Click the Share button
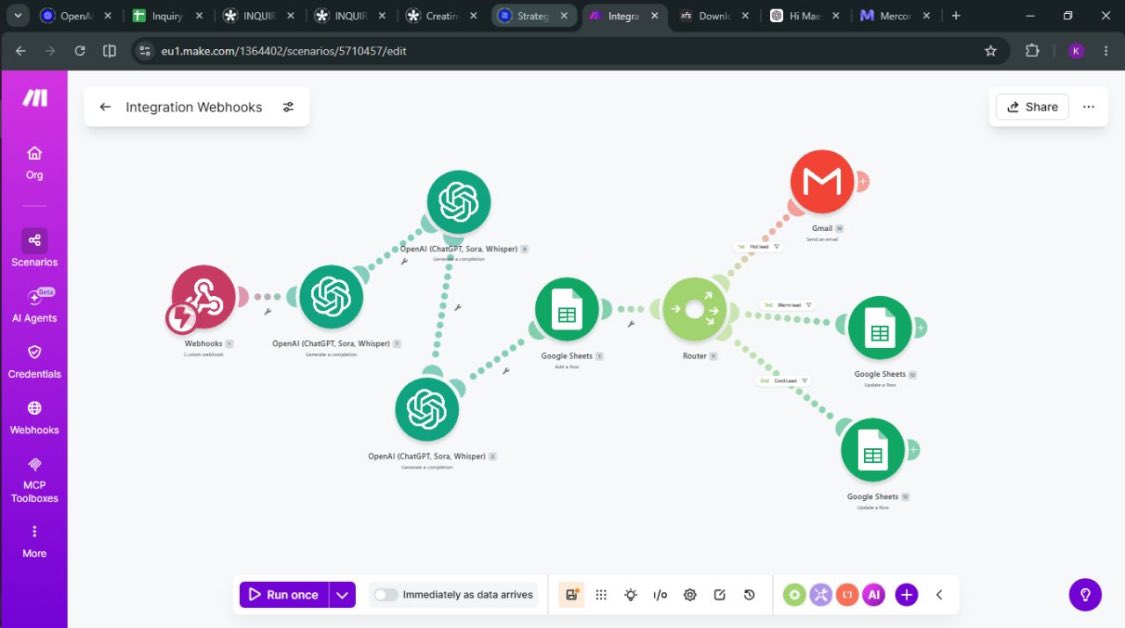The width and height of the screenshot is (1125, 628). tap(1032, 107)
